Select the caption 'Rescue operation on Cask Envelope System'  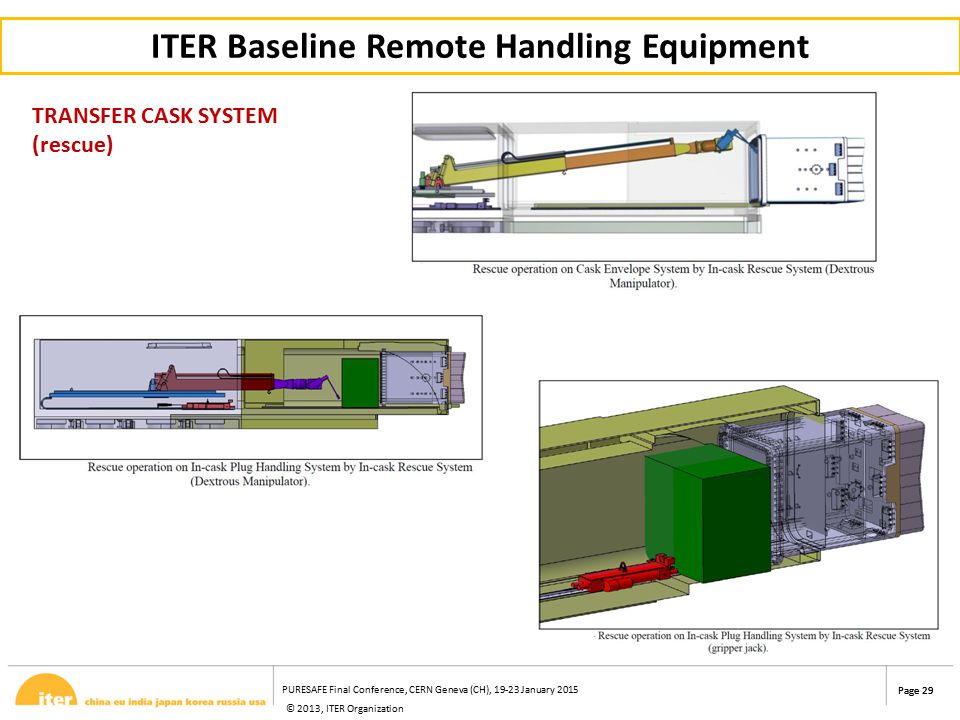[x=673, y=276]
